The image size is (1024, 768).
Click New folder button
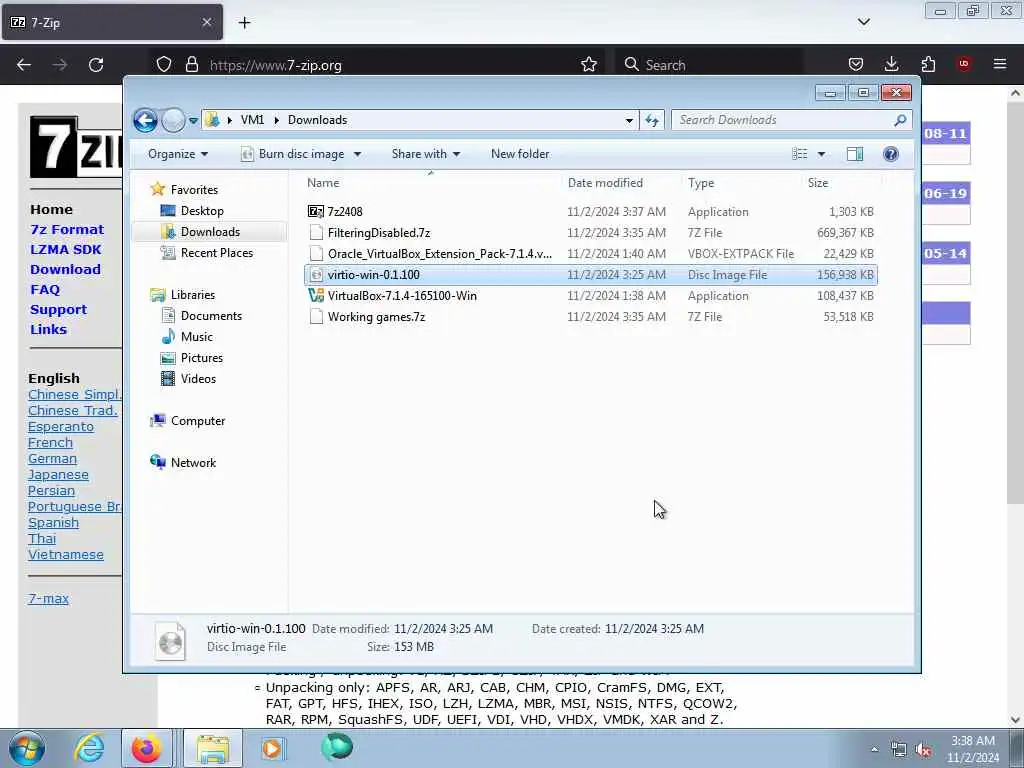coord(520,154)
